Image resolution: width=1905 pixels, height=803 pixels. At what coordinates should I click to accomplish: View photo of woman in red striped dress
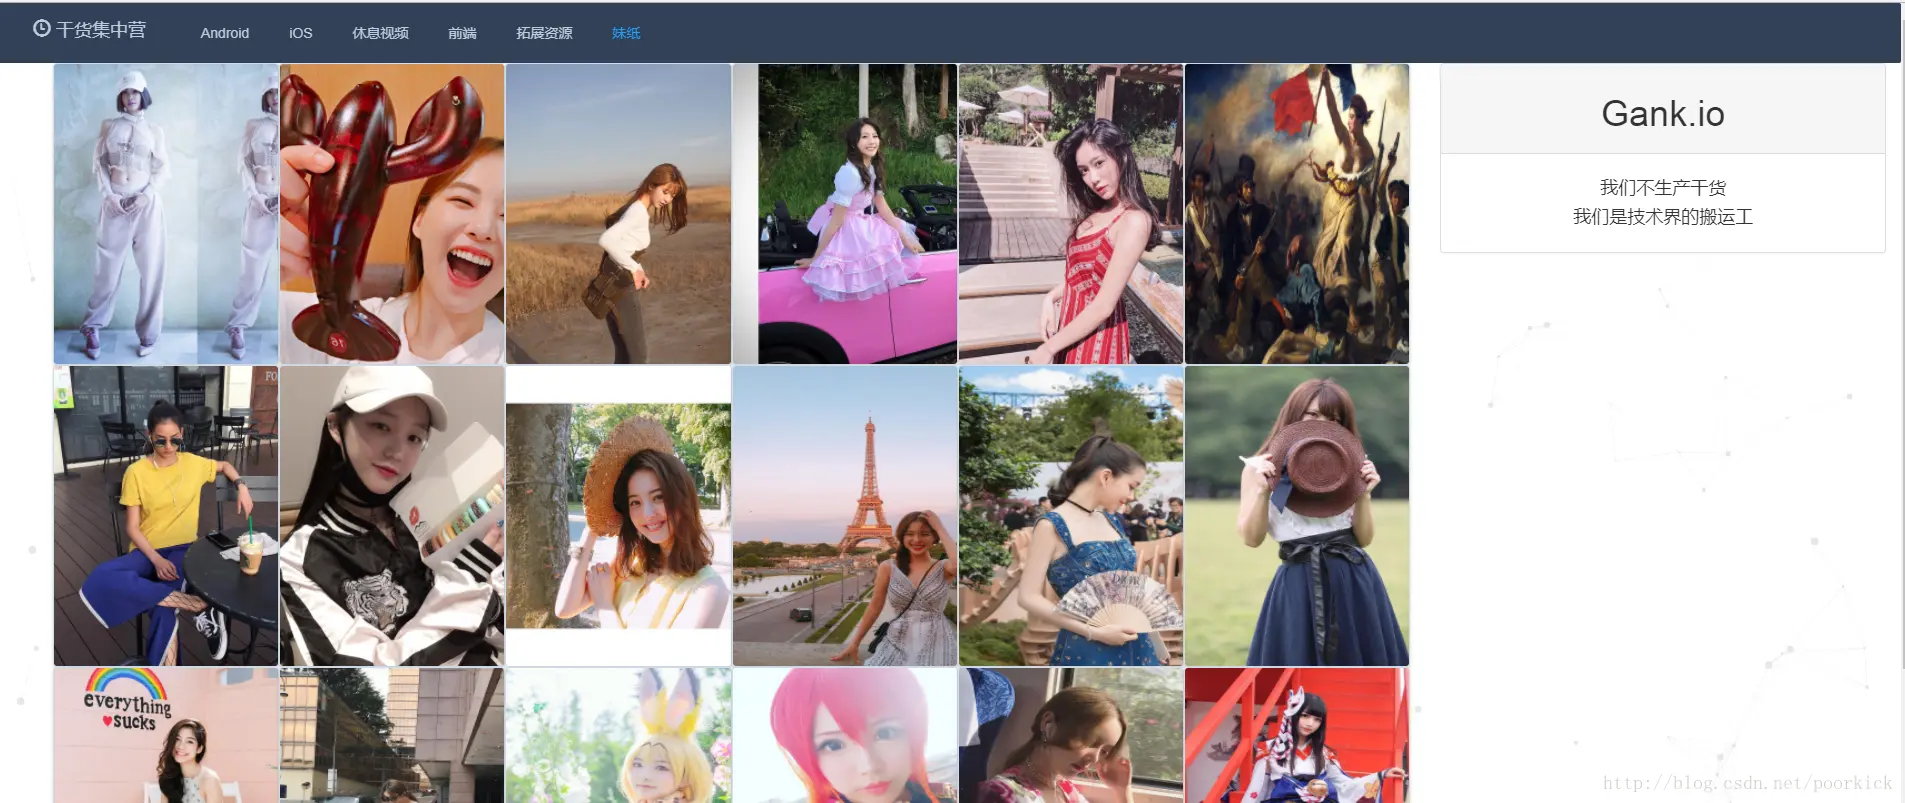point(1071,214)
